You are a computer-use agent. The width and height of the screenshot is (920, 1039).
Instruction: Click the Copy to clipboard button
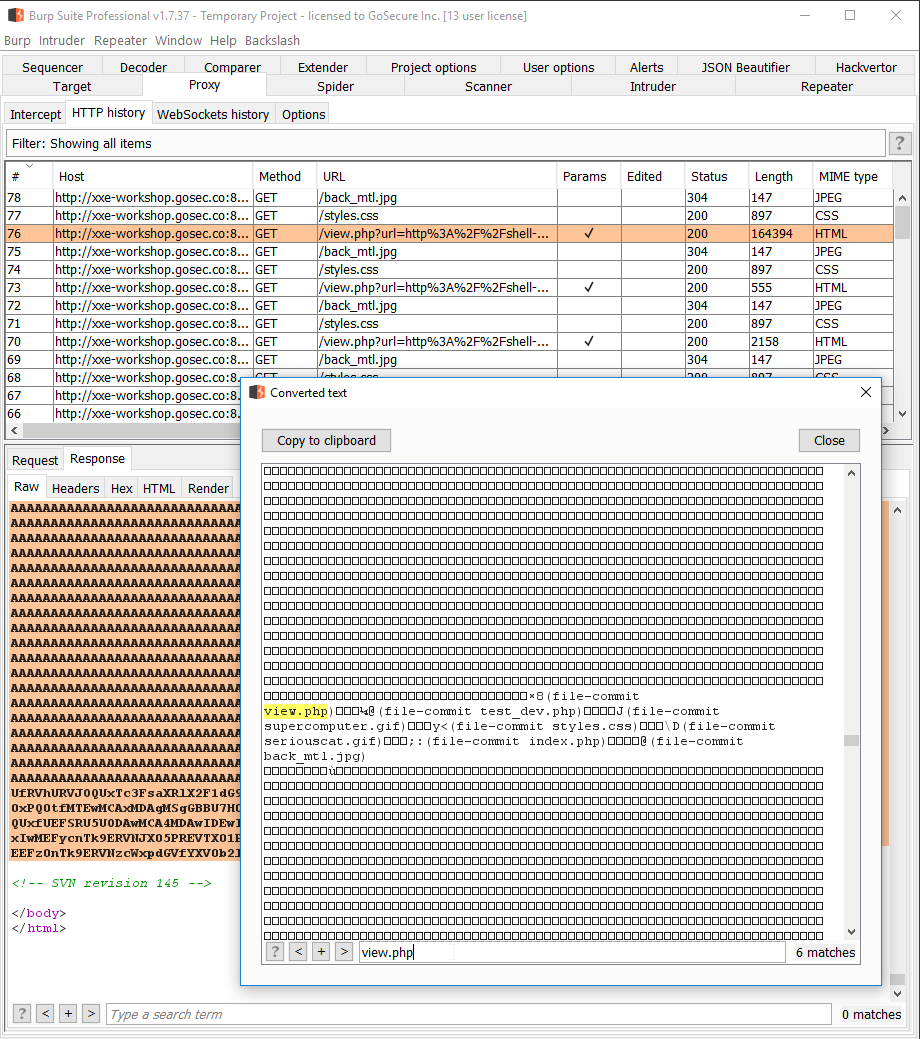[x=325, y=440]
